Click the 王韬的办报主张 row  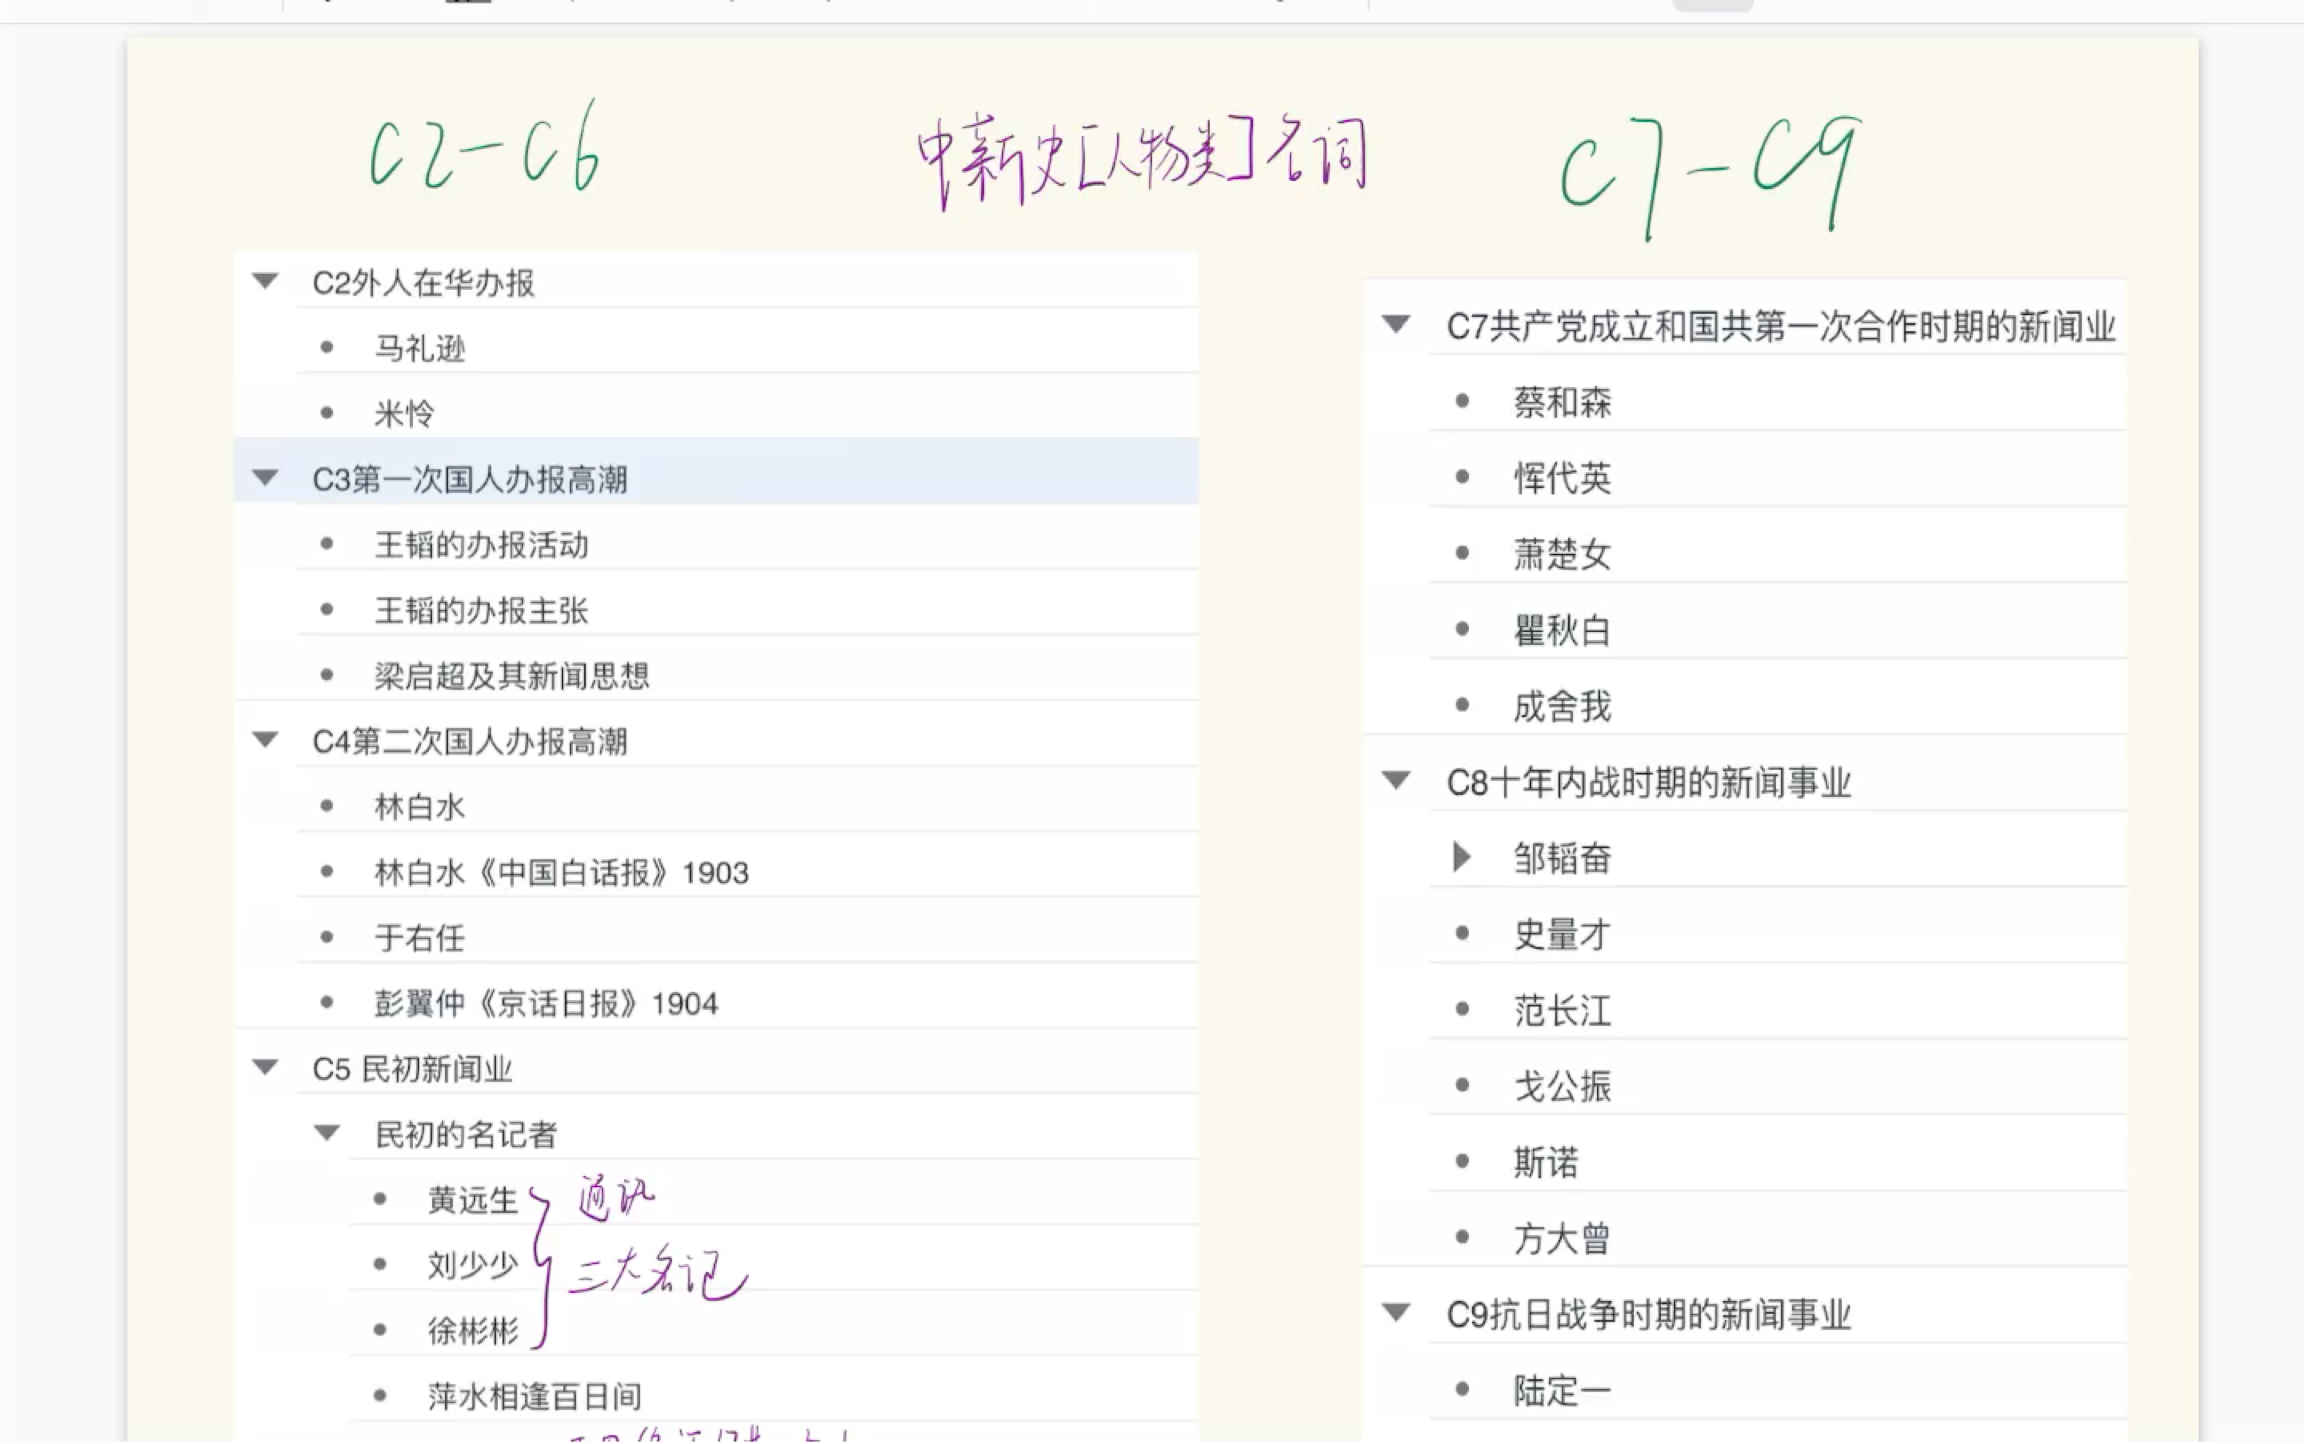(747, 610)
